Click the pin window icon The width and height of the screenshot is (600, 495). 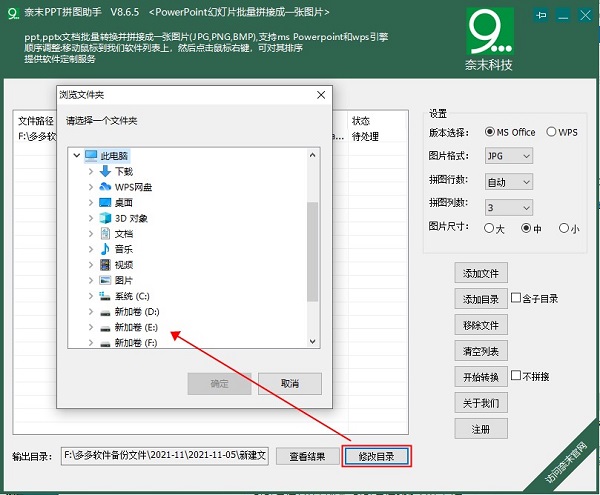pos(541,15)
